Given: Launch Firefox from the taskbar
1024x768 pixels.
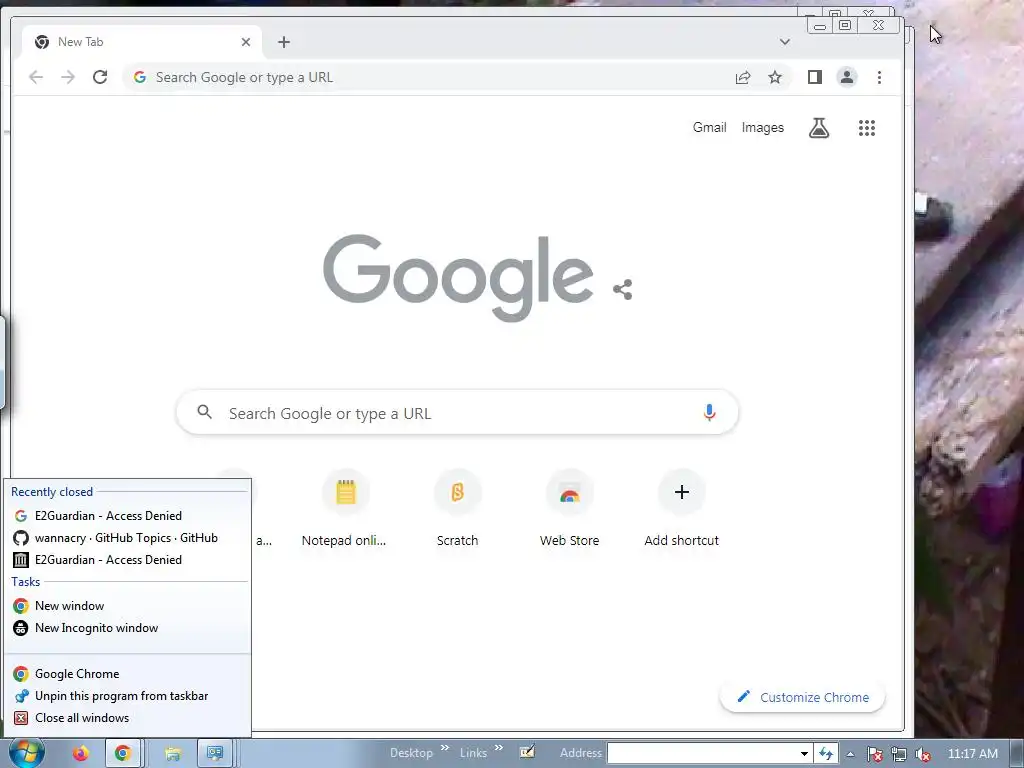Looking at the screenshot, I should point(80,754).
